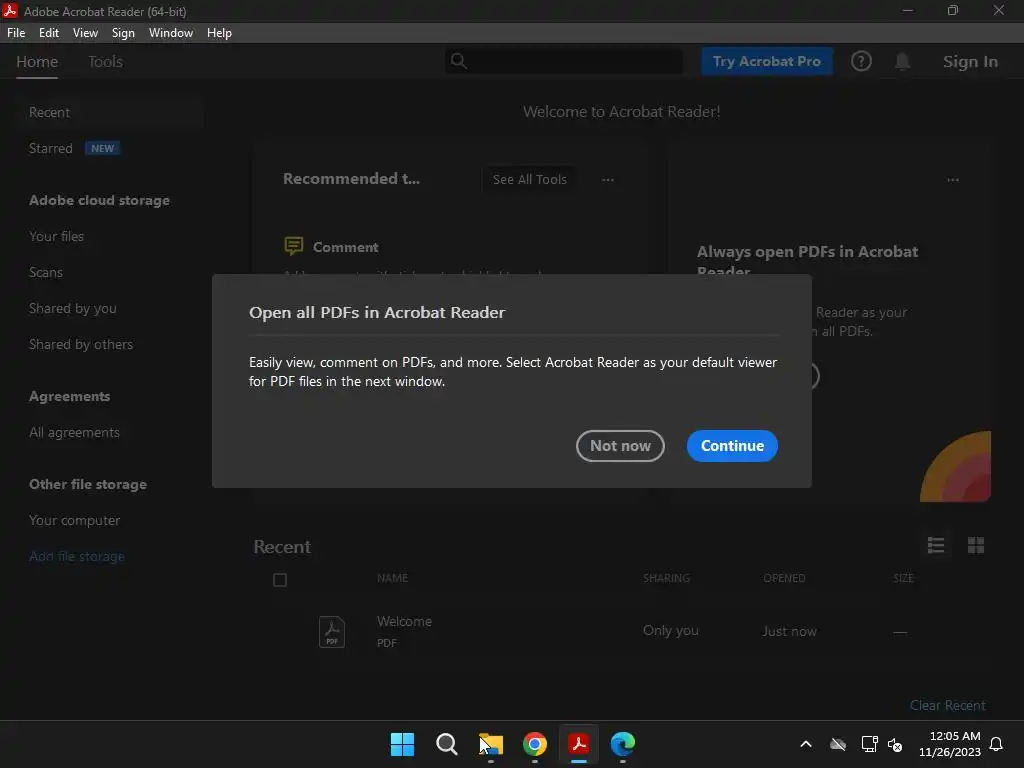Click the OPENED column header

pos(784,578)
